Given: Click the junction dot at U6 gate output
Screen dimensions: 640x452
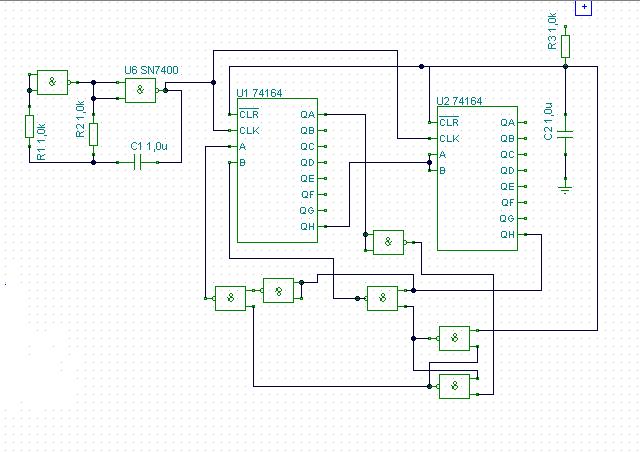Looking at the screenshot, I should tap(165, 90).
